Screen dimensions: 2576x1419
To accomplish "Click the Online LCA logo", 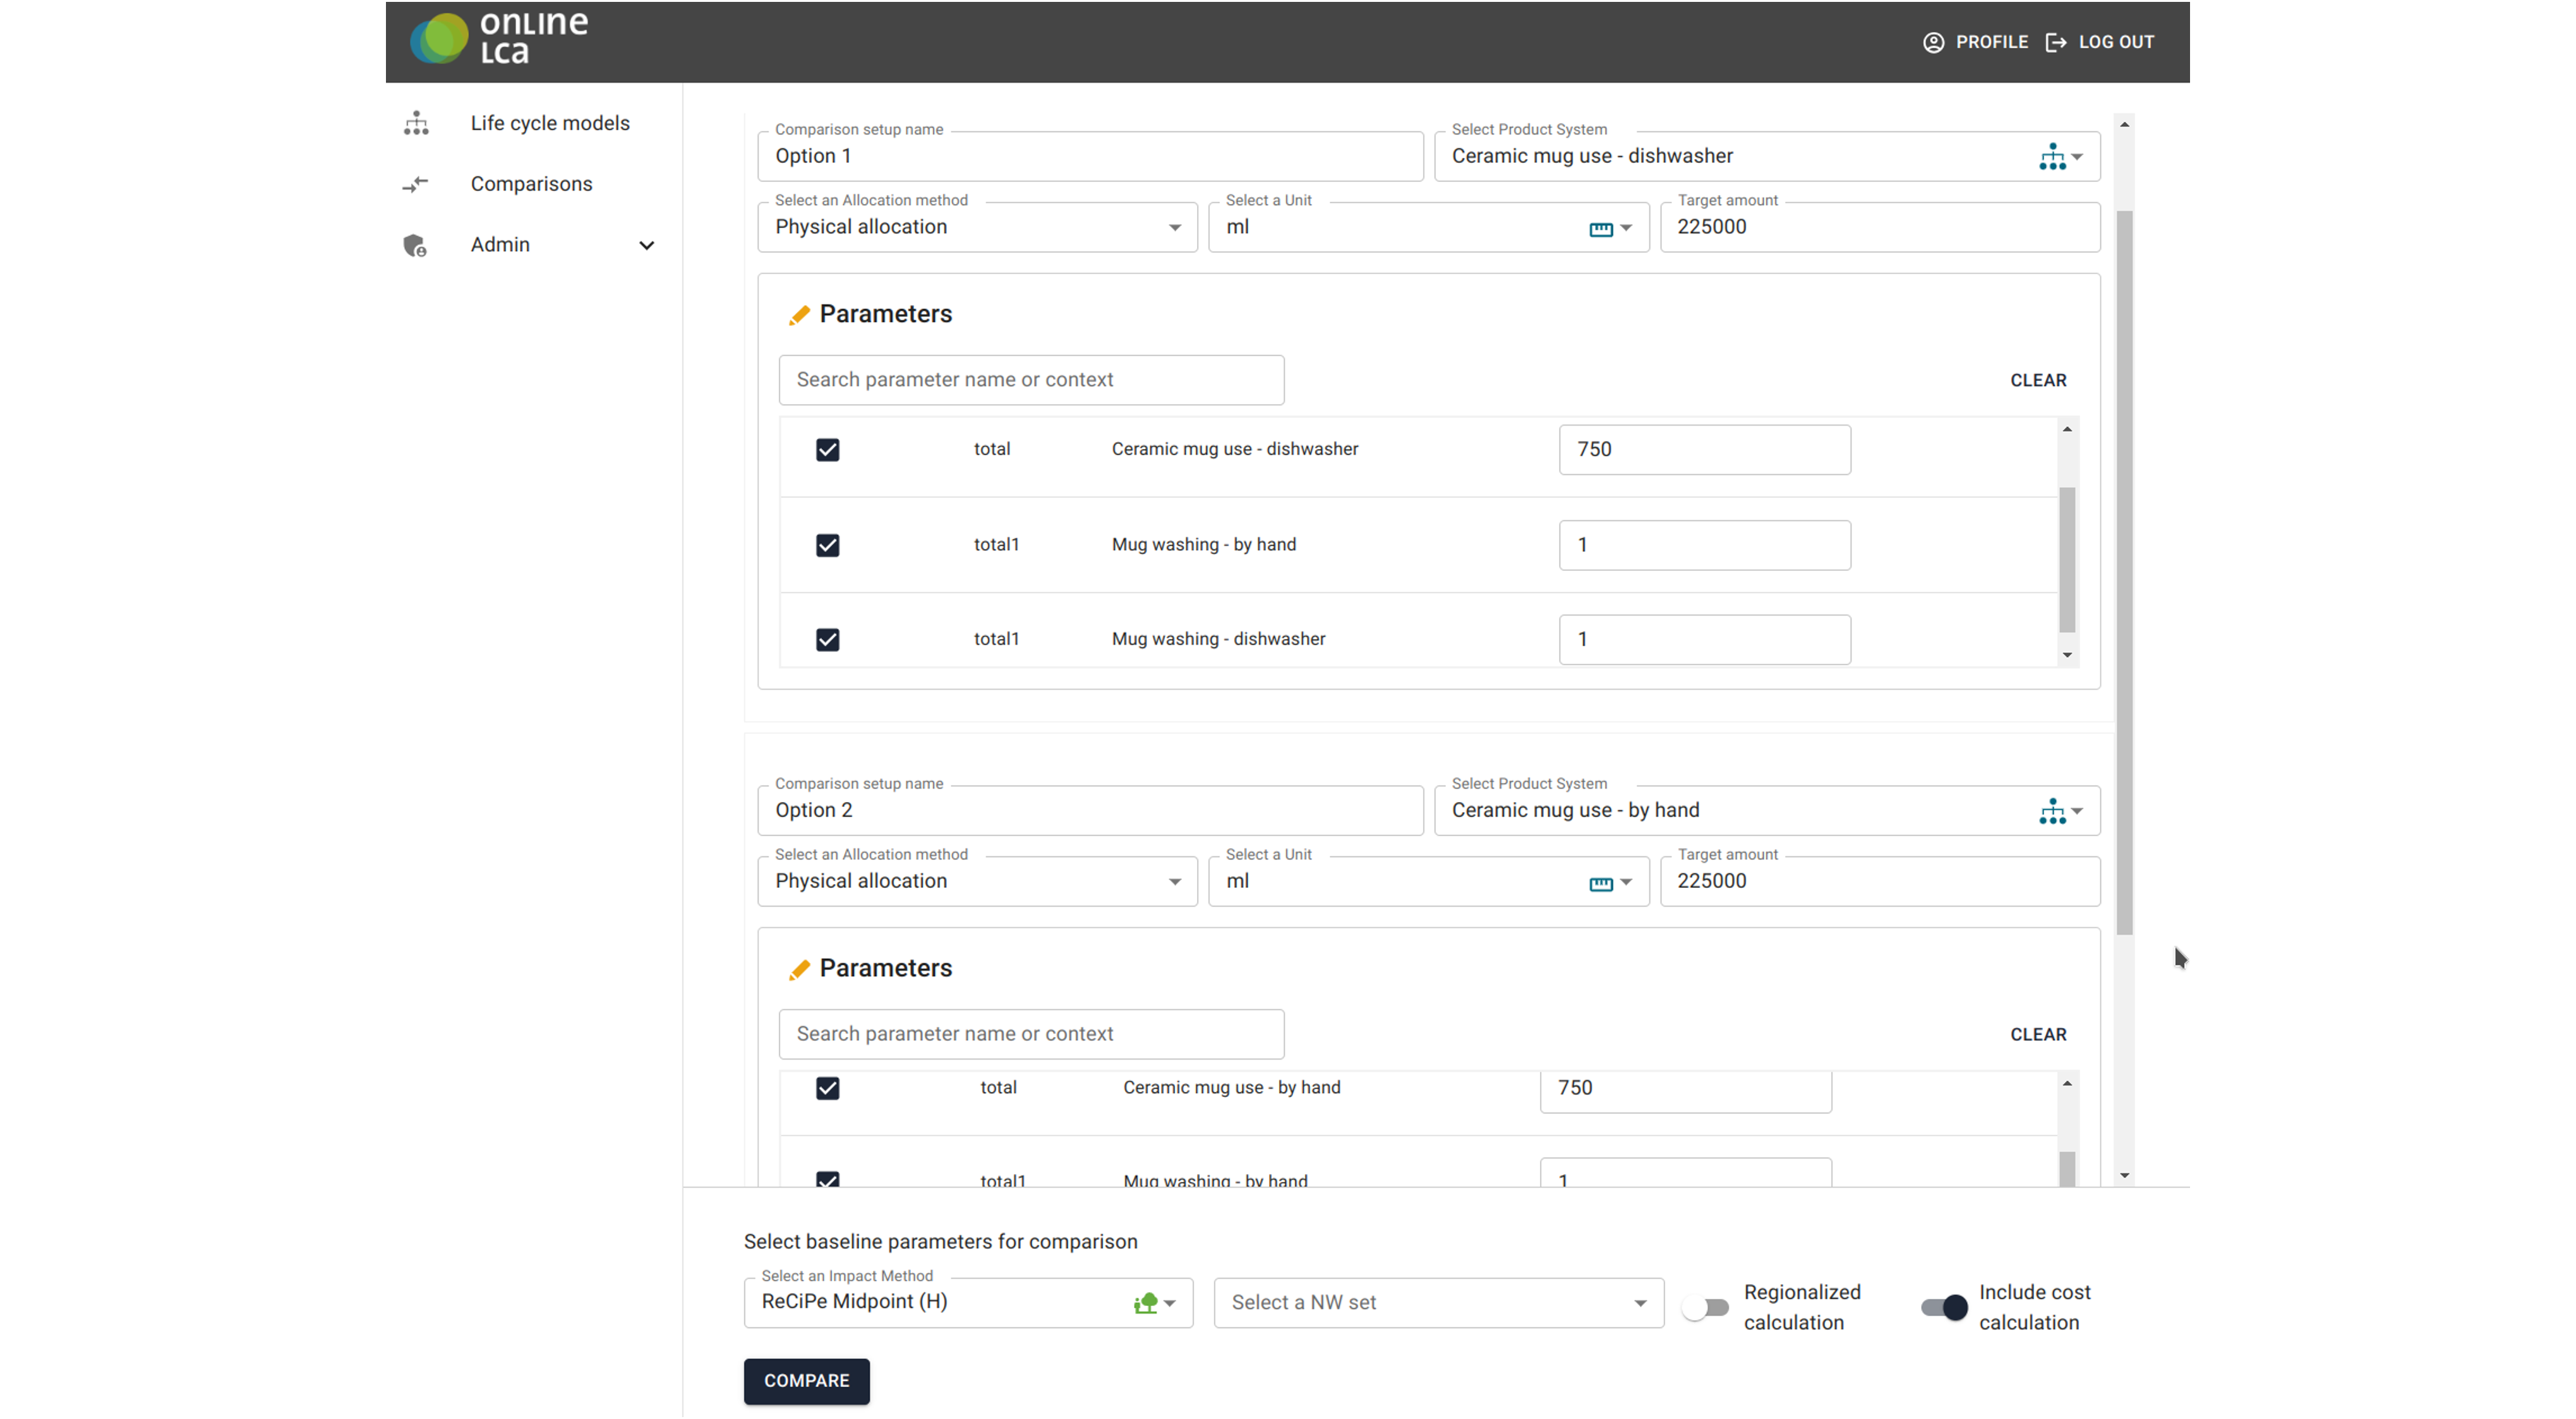I will (x=498, y=38).
